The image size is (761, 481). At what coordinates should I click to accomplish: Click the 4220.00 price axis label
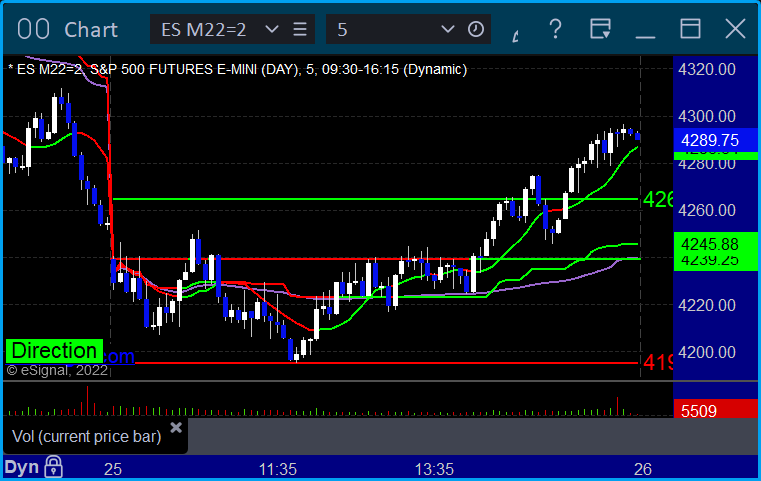coord(707,305)
